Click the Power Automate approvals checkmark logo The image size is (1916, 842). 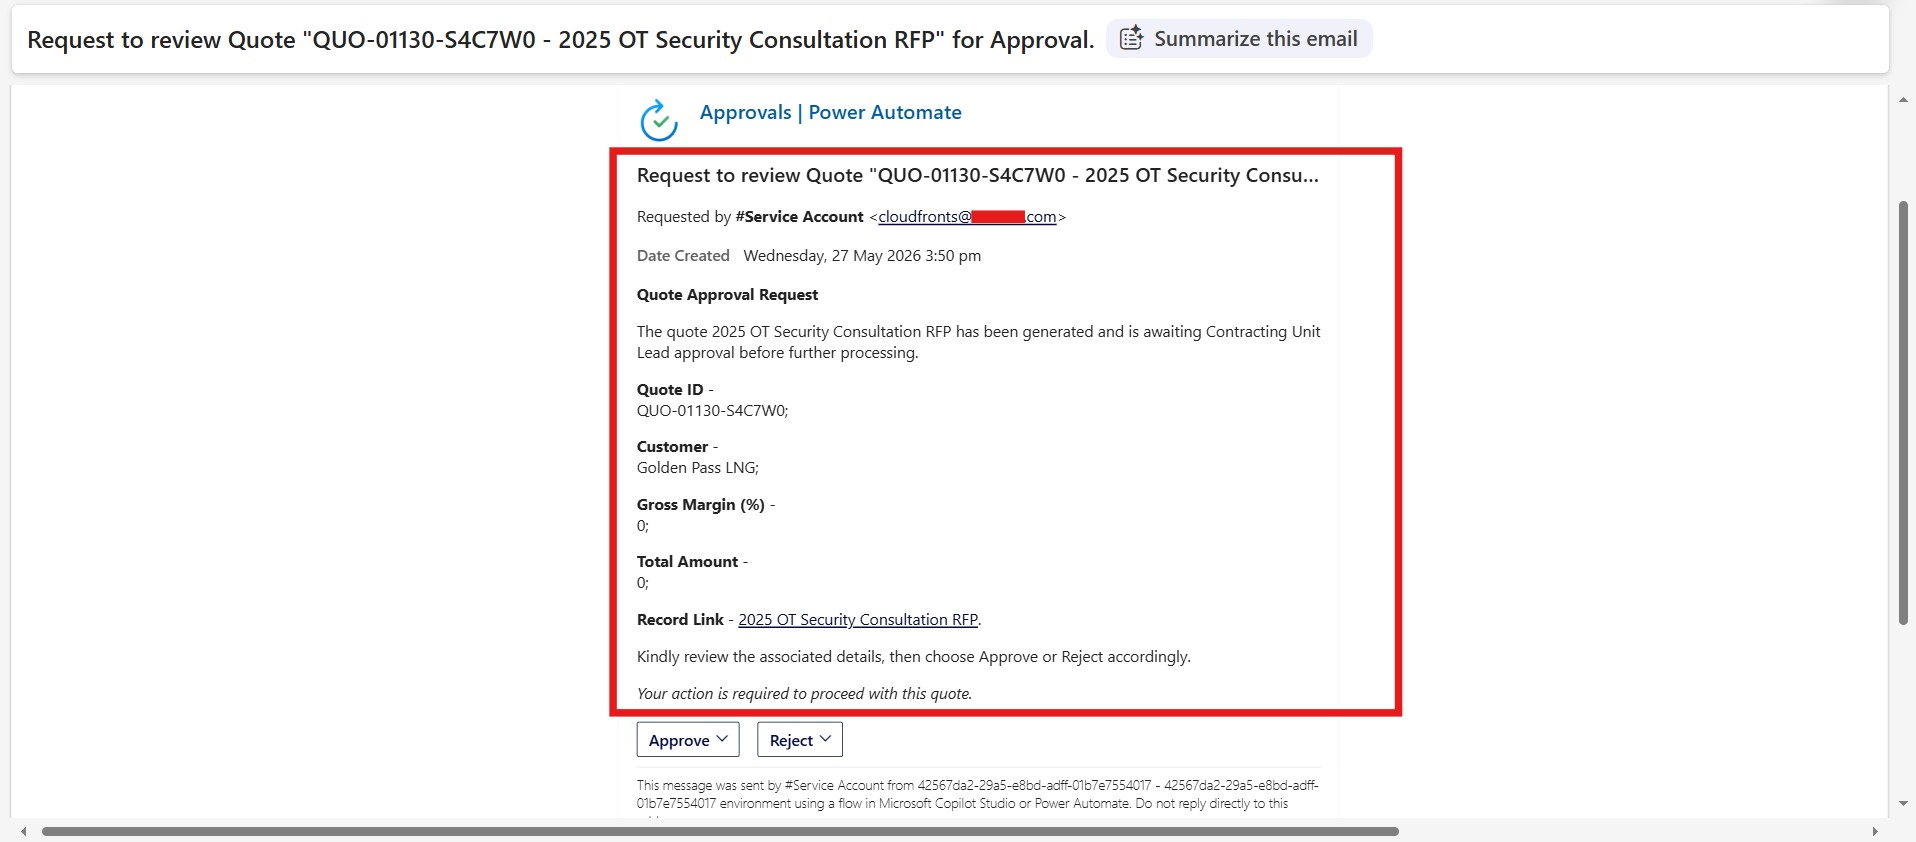pyautogui.click(x=659, y=120)
